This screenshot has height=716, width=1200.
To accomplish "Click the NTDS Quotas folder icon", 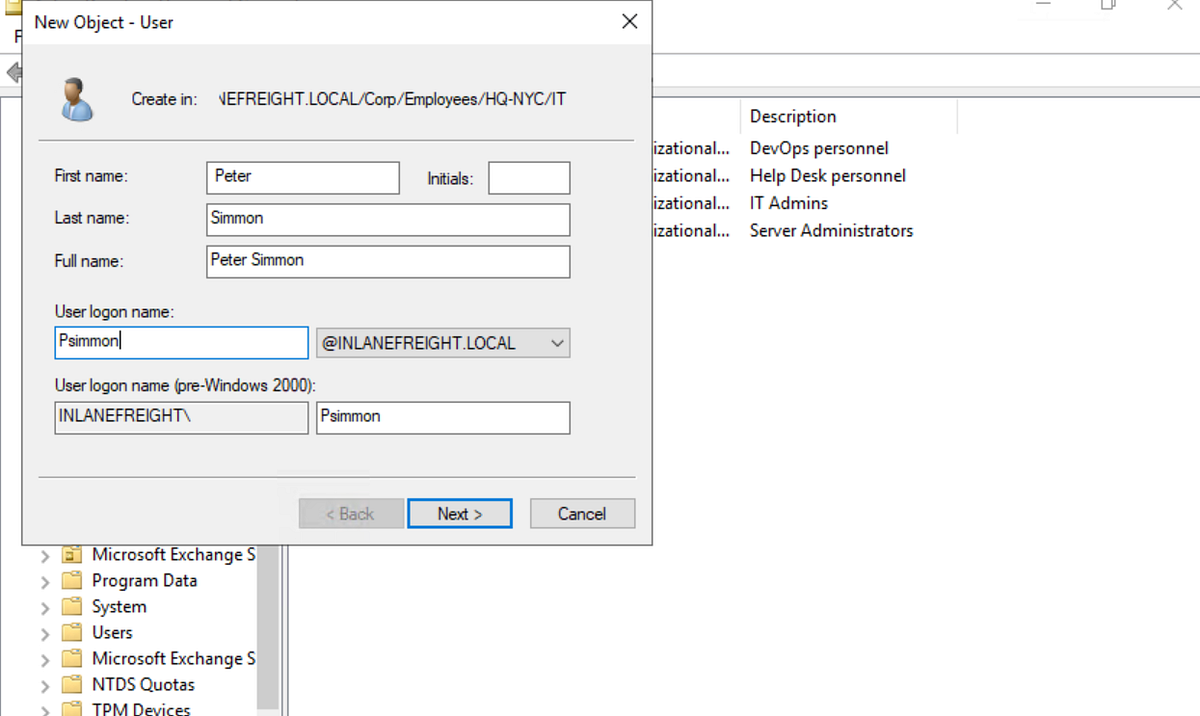I will pyautogui.click(x=71, y=684).
